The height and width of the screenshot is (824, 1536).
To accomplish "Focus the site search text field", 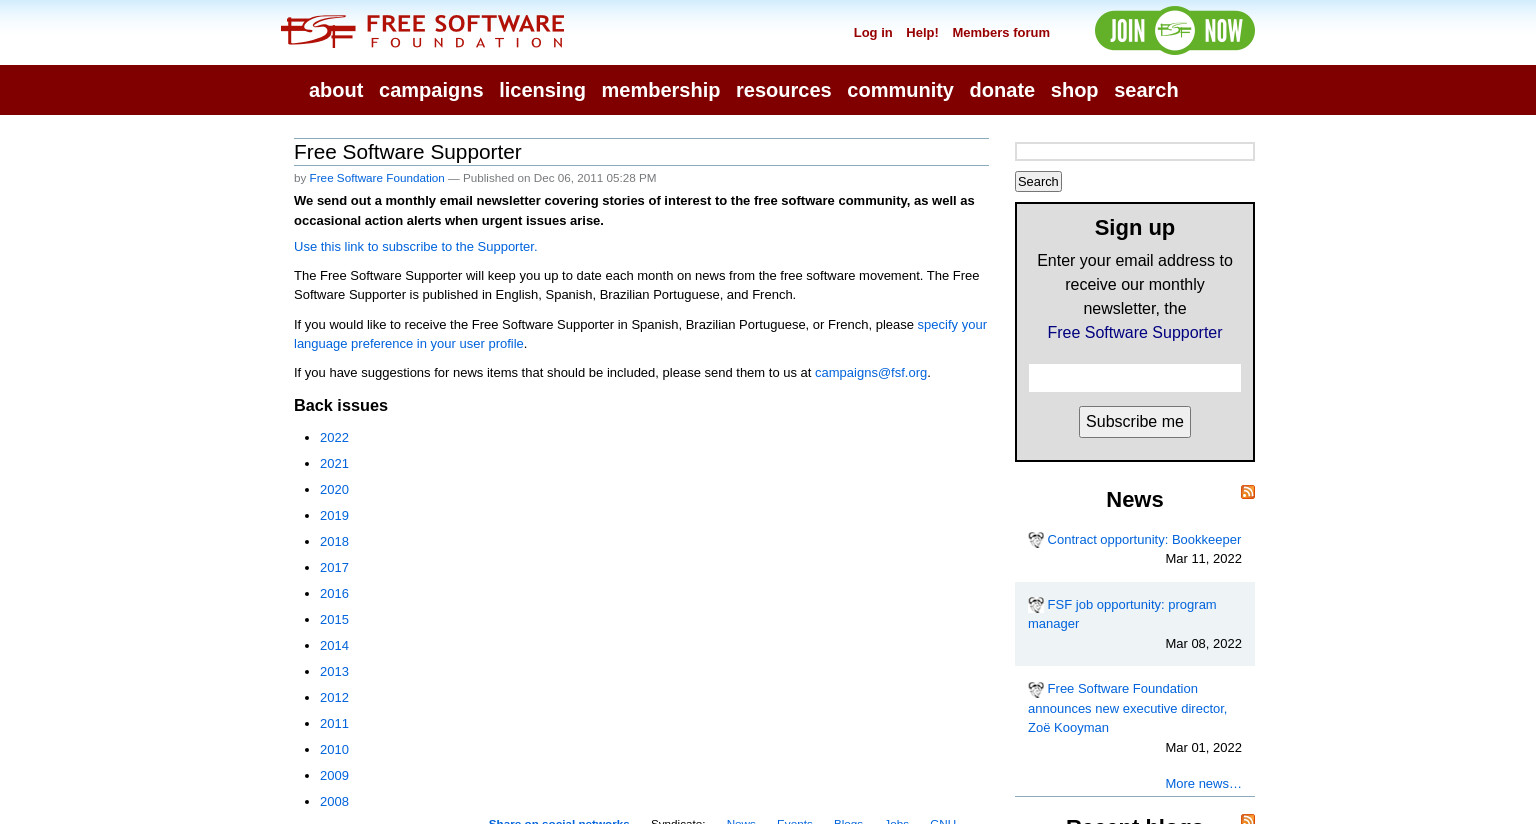I will [x=1135, y=151].
